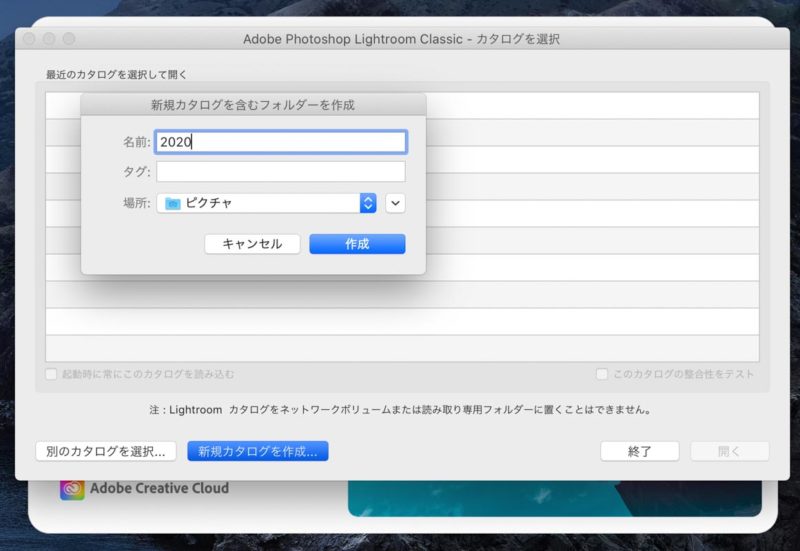Click the 終了 button
Screen dimensions: 800x551
640,452
